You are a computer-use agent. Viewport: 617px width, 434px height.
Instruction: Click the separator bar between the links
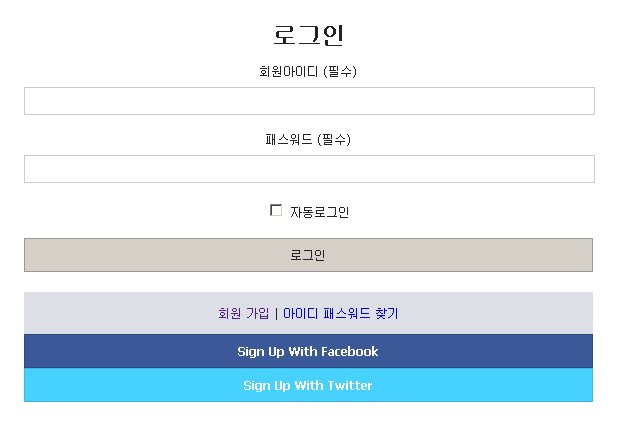(x=276, y=313)
